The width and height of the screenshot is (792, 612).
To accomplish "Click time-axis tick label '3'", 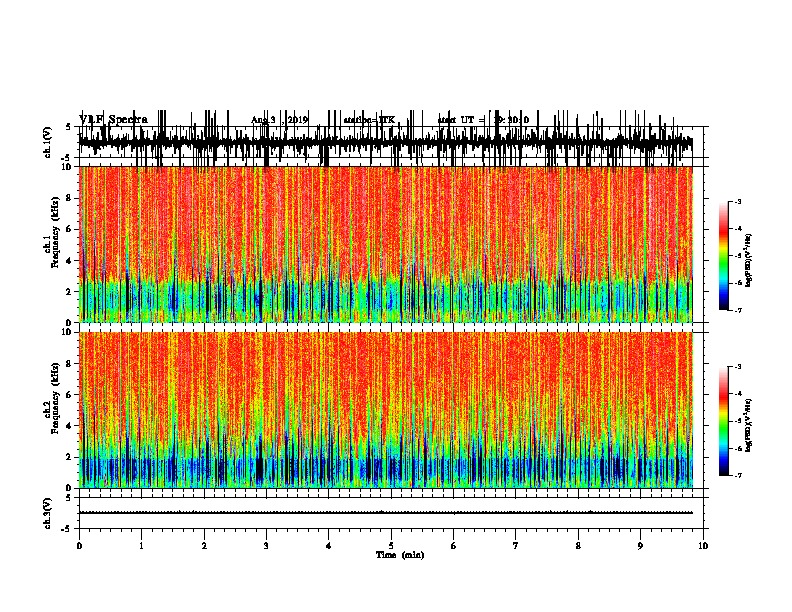I will pos(266,546).
